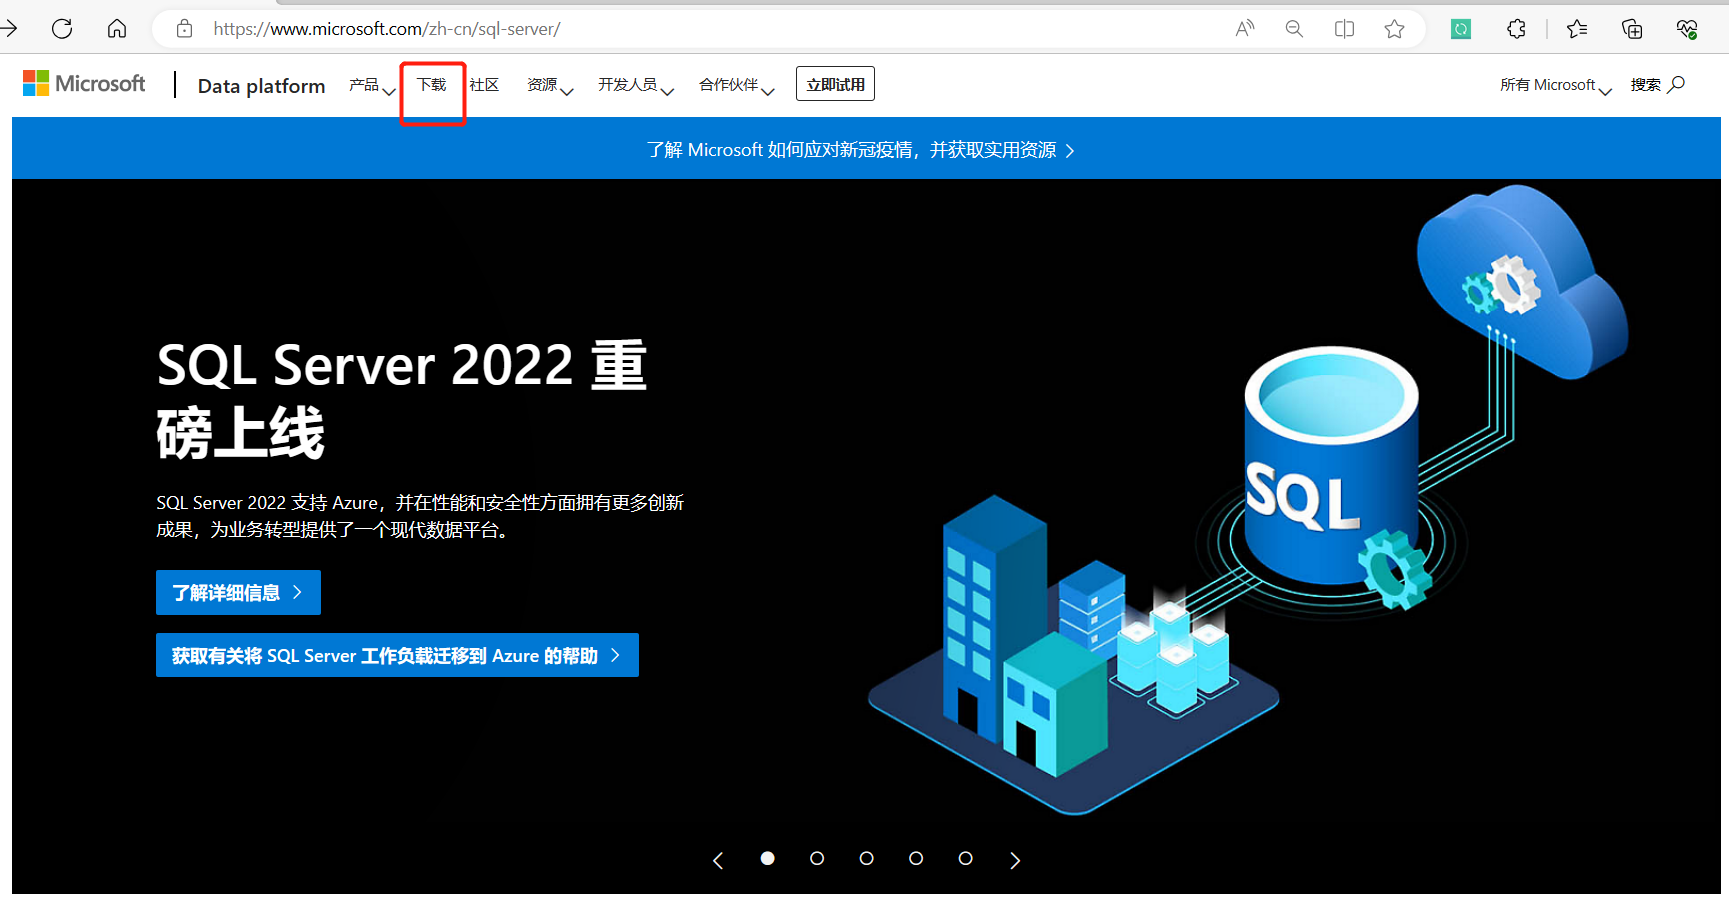Click the Microsoft logo
Image resolution: width=1729 pixels, height=902 pixels.
click(84, 84)
